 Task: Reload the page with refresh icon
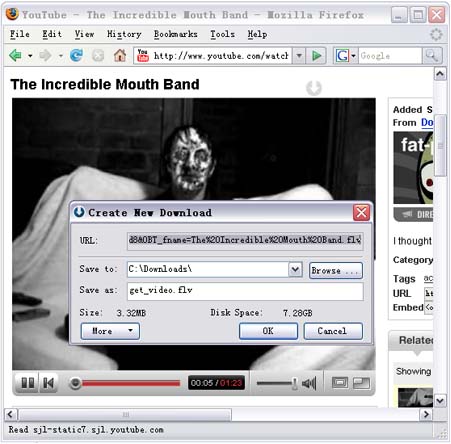[x=77, y=55]
